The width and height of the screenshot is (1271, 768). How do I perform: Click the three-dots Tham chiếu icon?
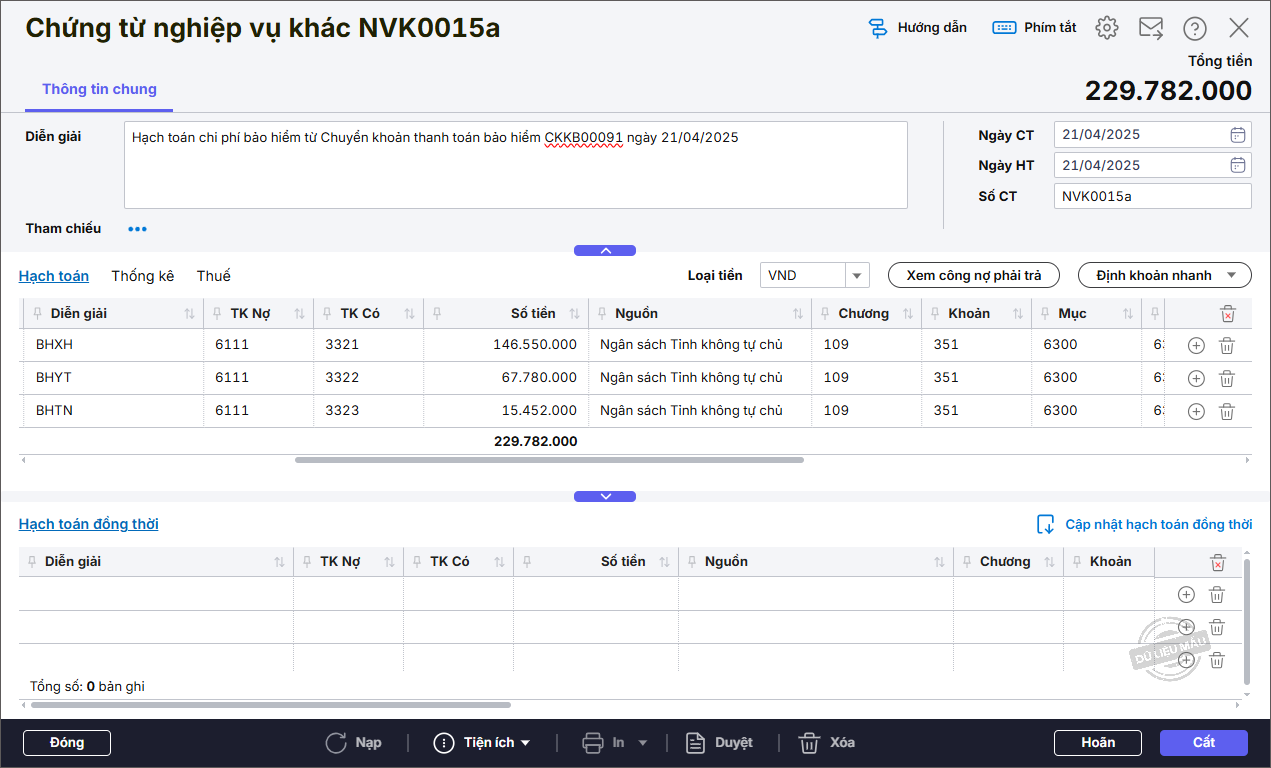click(137, 229)
